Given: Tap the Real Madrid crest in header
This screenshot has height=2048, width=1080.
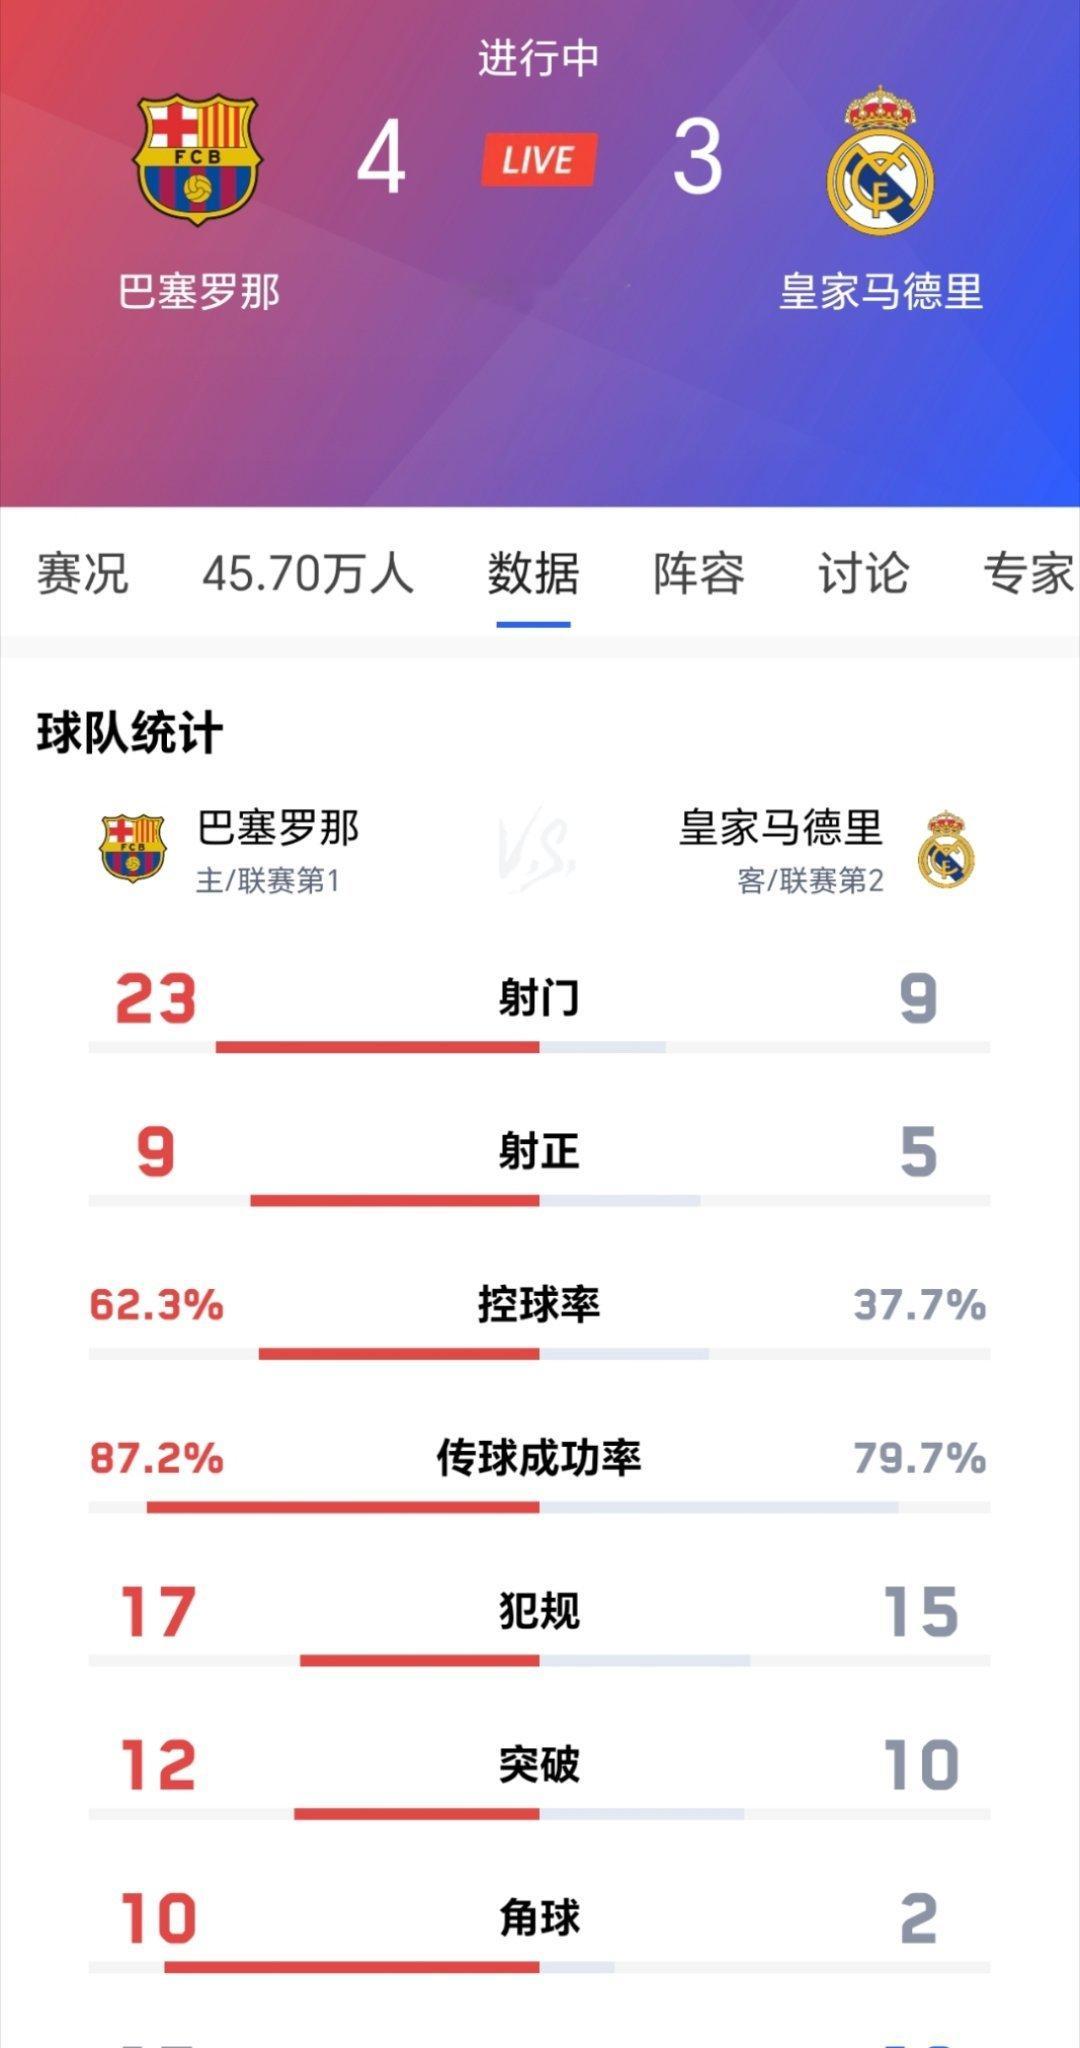Looking at the screenshot, I should 880,160.
